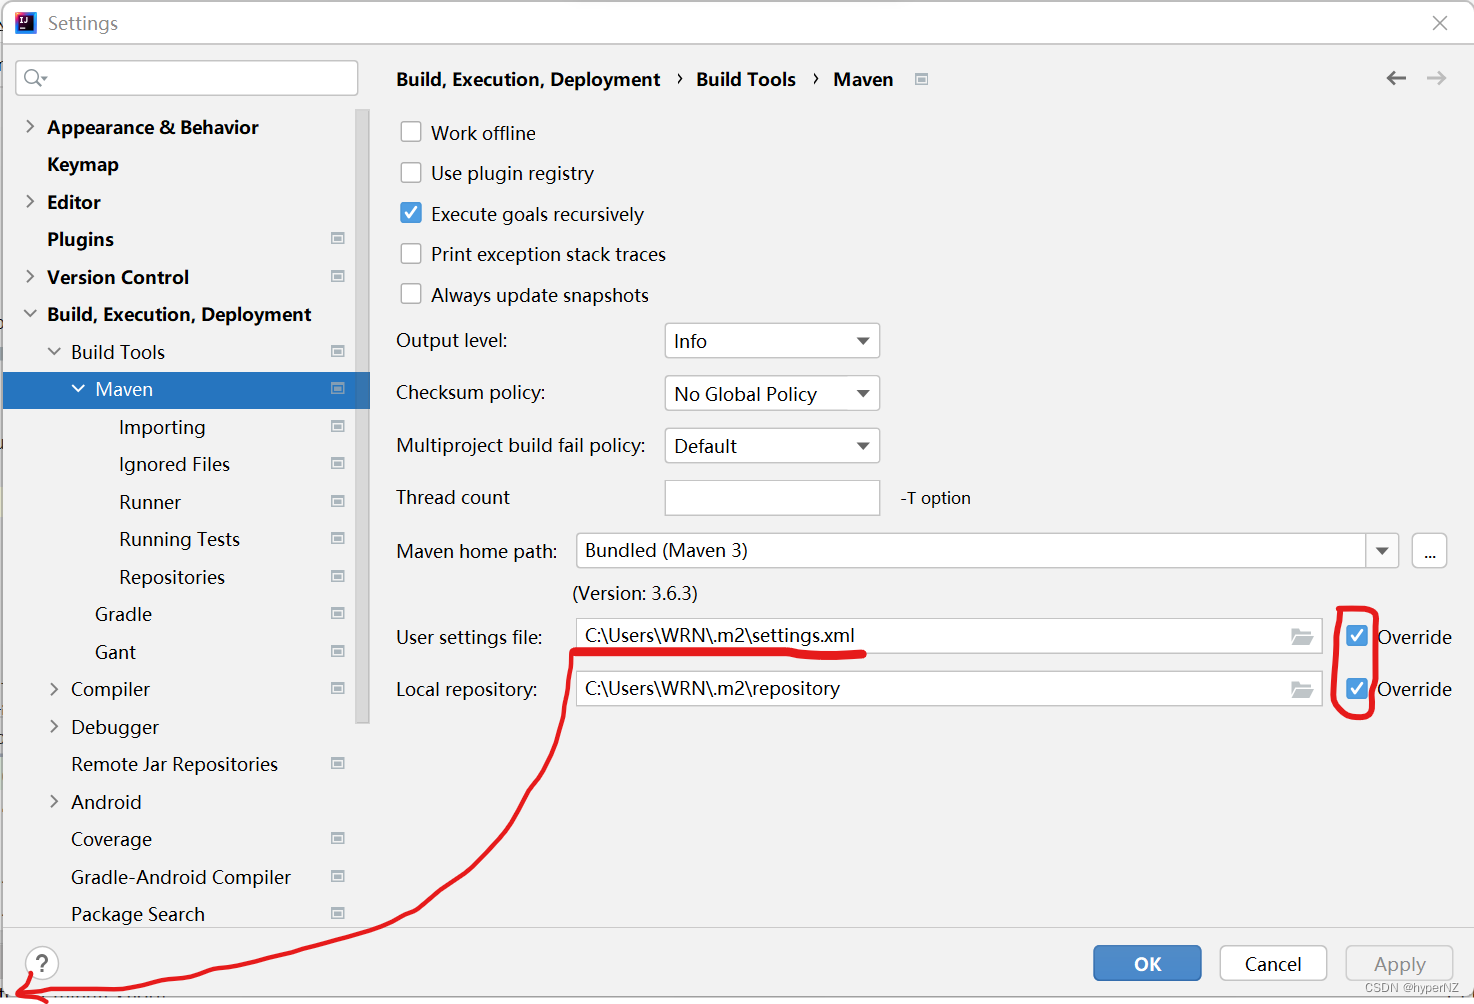Click project icon in Importing row
The image size is (1474, 1004).
(338, 426)
